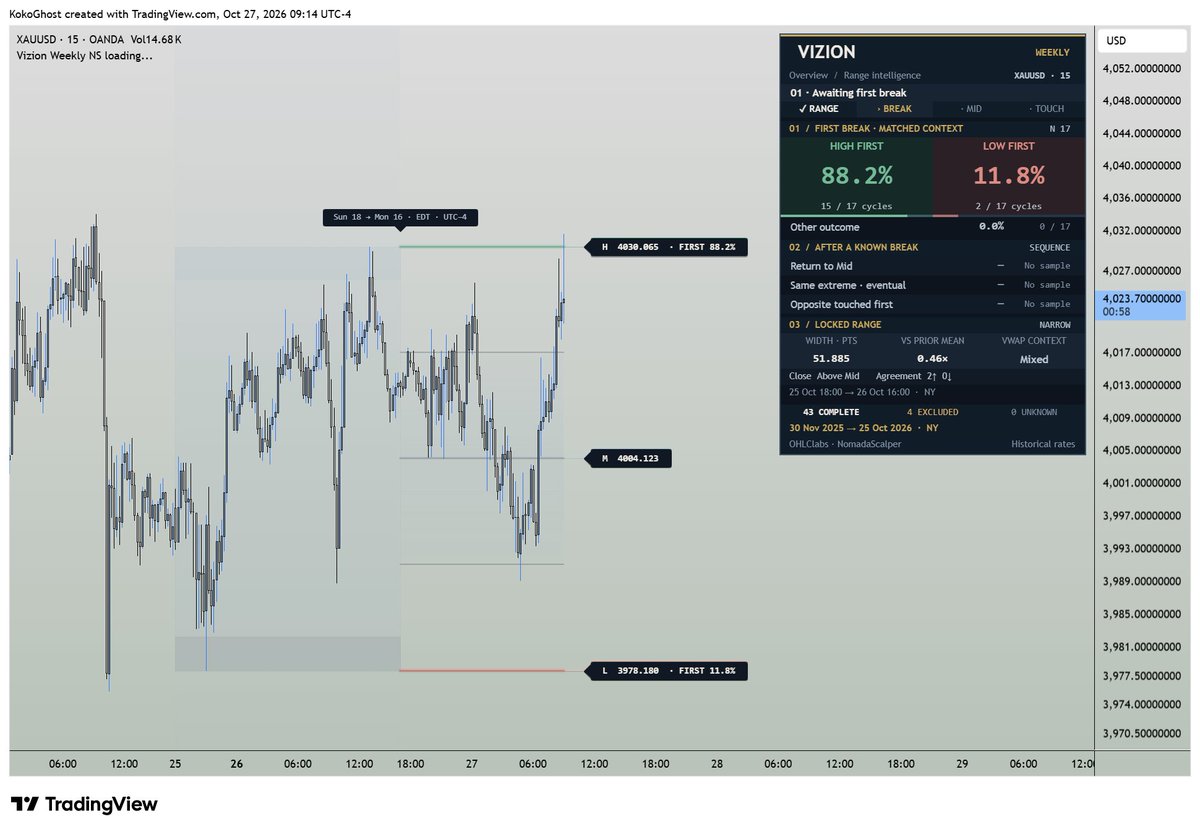Click the Opposite touched first row
Screen dimensions: 1200x832
point(932,304)
